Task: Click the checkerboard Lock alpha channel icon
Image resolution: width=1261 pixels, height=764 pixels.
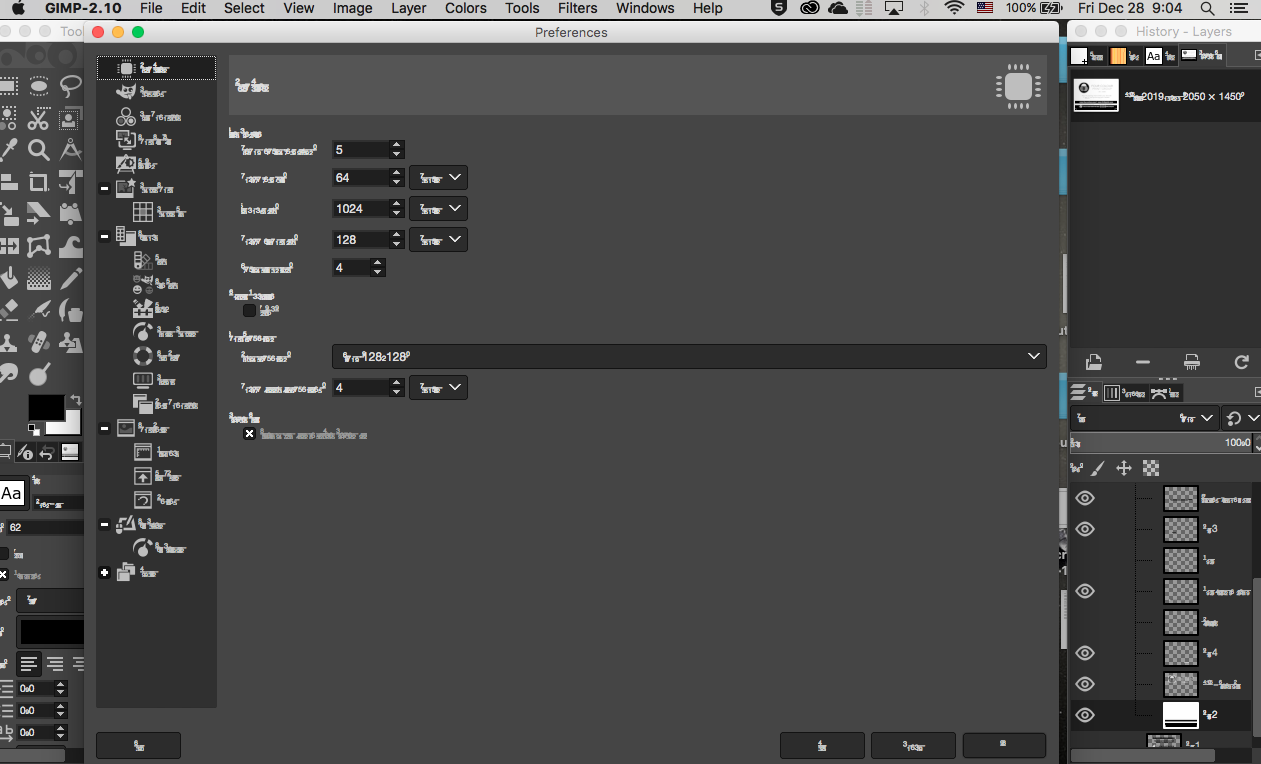Action: tap(1151, 468)
